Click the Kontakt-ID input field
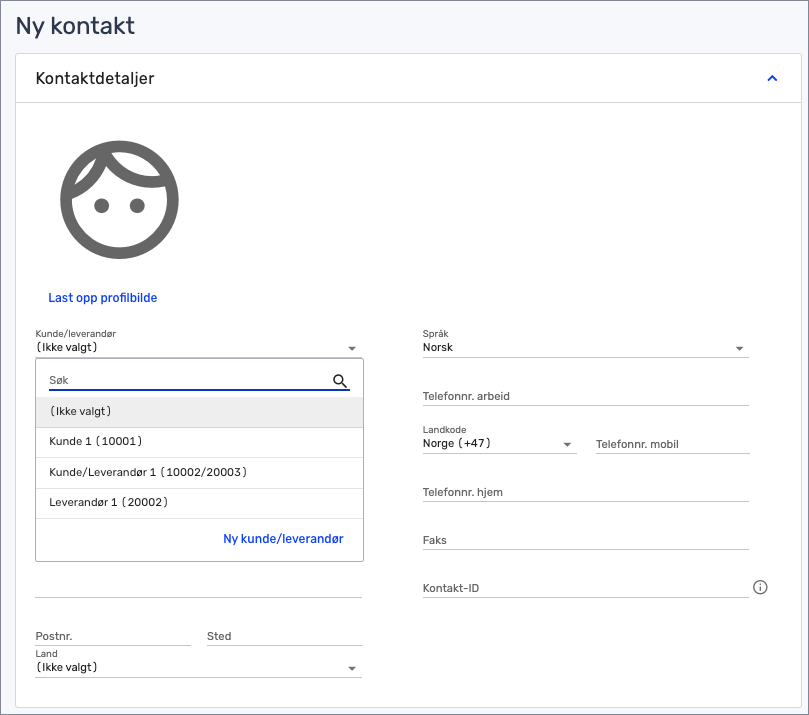Image resolution: width=809 pixels, height=715 pixels. click(x=586, y=588)
